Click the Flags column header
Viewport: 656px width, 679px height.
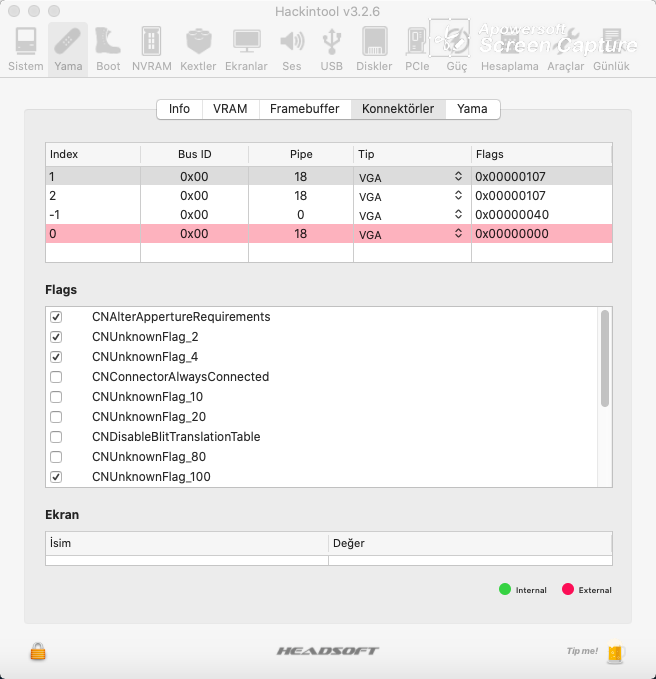coord(542,154)
